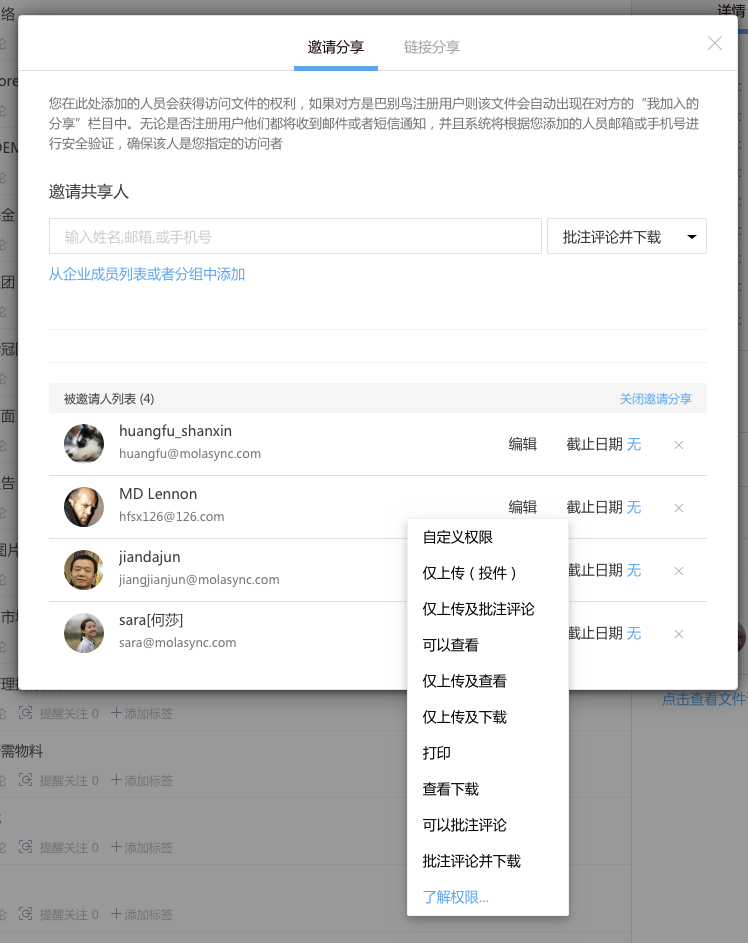Click huangfu@molasync.com email text

[190, 453]
